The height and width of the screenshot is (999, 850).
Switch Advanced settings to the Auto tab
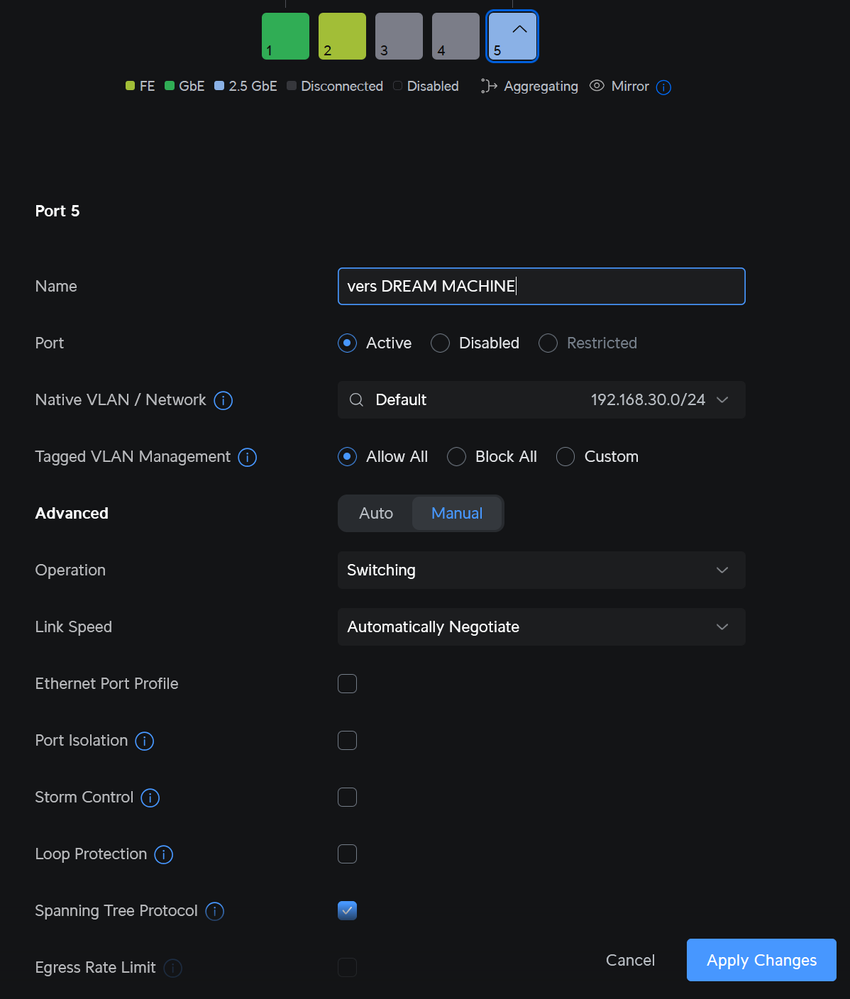pos(376,513)
